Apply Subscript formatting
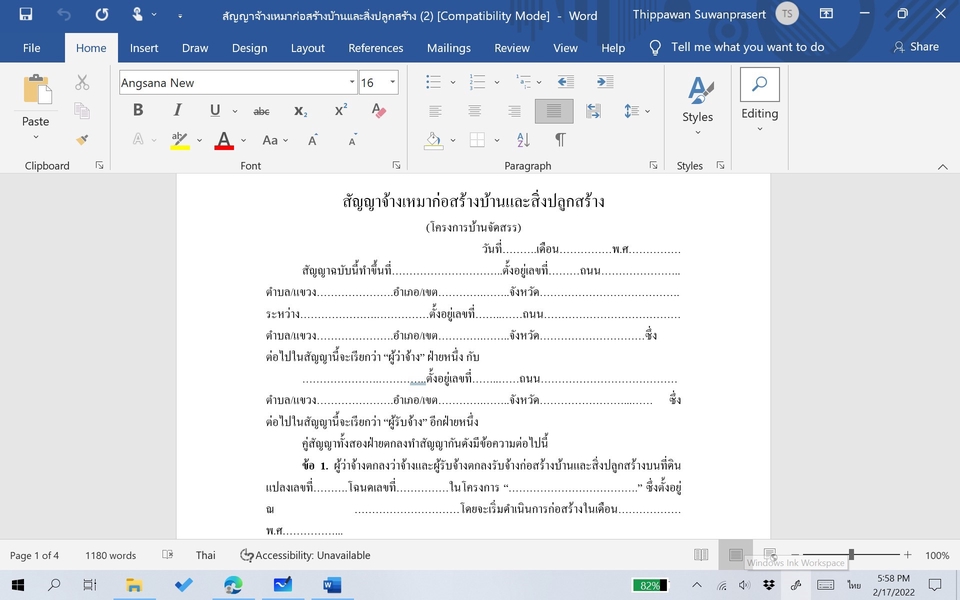The height and width of the screenshot is (600, 960). [x=301, y=111]
